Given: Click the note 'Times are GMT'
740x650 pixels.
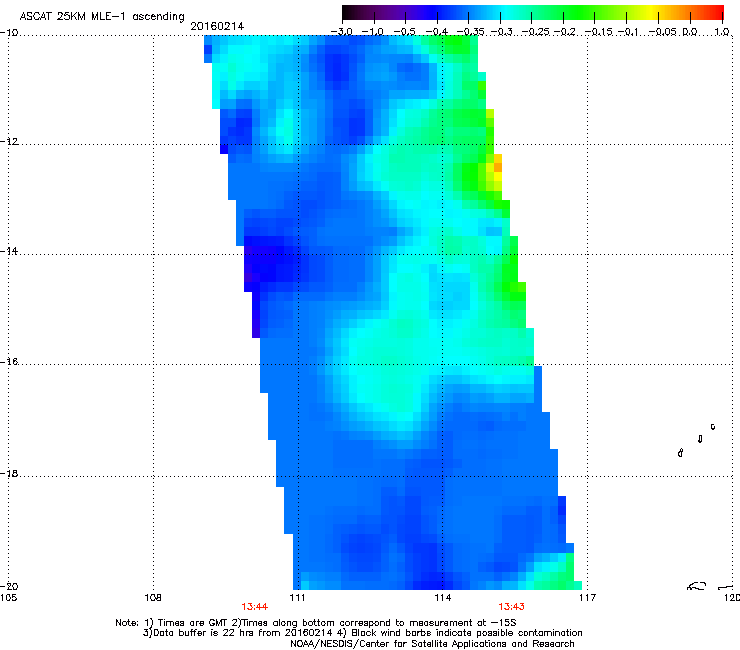Looking at the screenshot, I should pyautogui.click(x=192, y=623).
